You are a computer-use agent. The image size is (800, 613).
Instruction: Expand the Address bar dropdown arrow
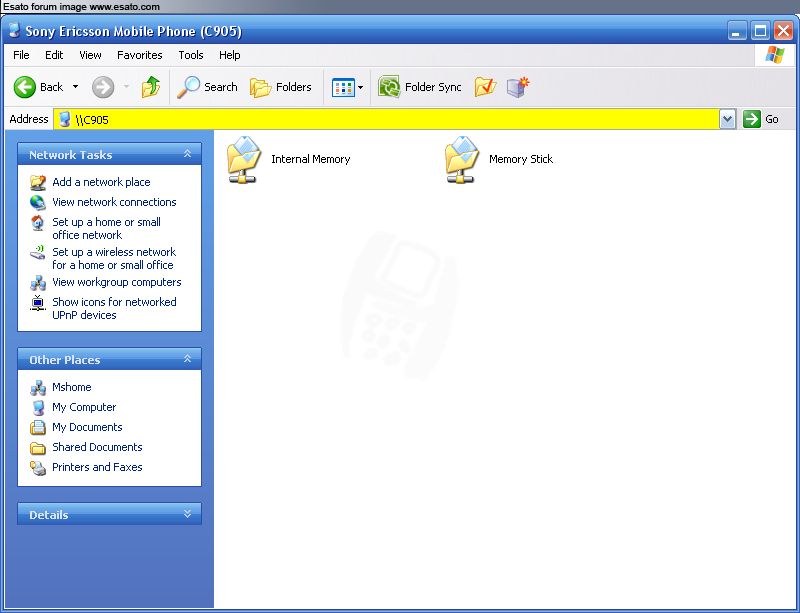pyautogui.click(x=727, y=119)
